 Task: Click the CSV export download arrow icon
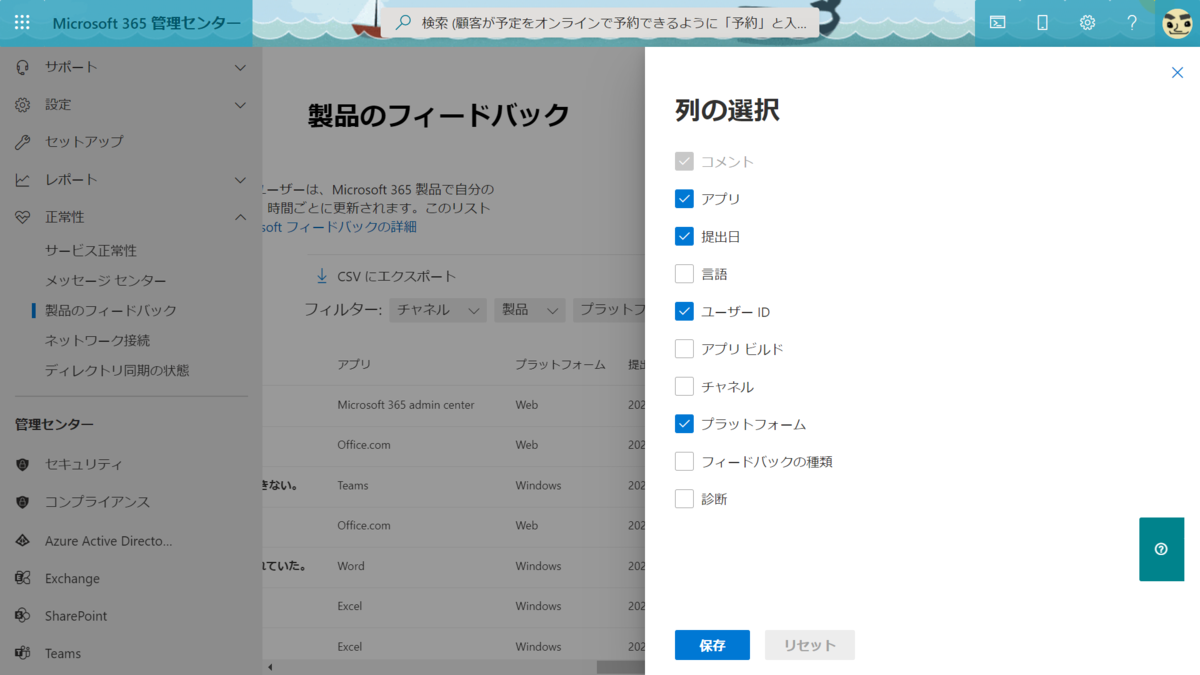coord(322,276)
